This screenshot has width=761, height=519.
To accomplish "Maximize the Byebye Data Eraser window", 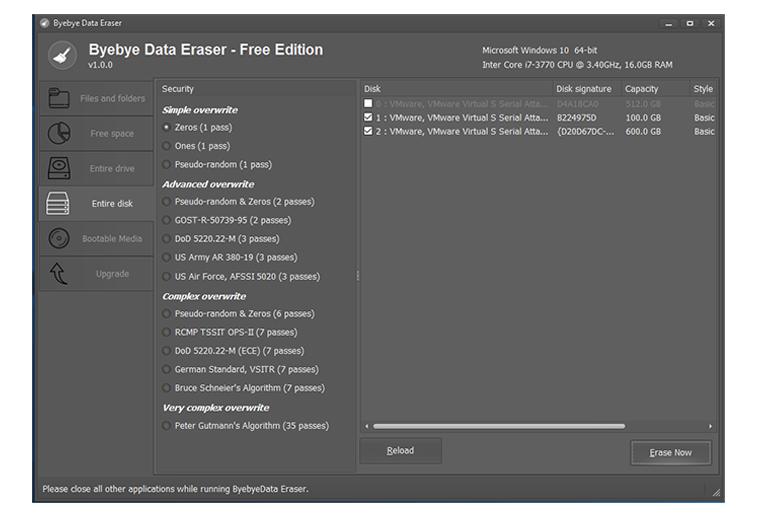I will click(690, 23).
